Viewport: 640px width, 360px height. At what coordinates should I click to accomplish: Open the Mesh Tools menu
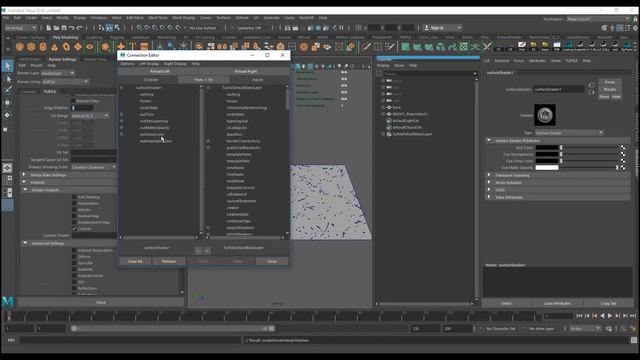(x=158, y=18)
